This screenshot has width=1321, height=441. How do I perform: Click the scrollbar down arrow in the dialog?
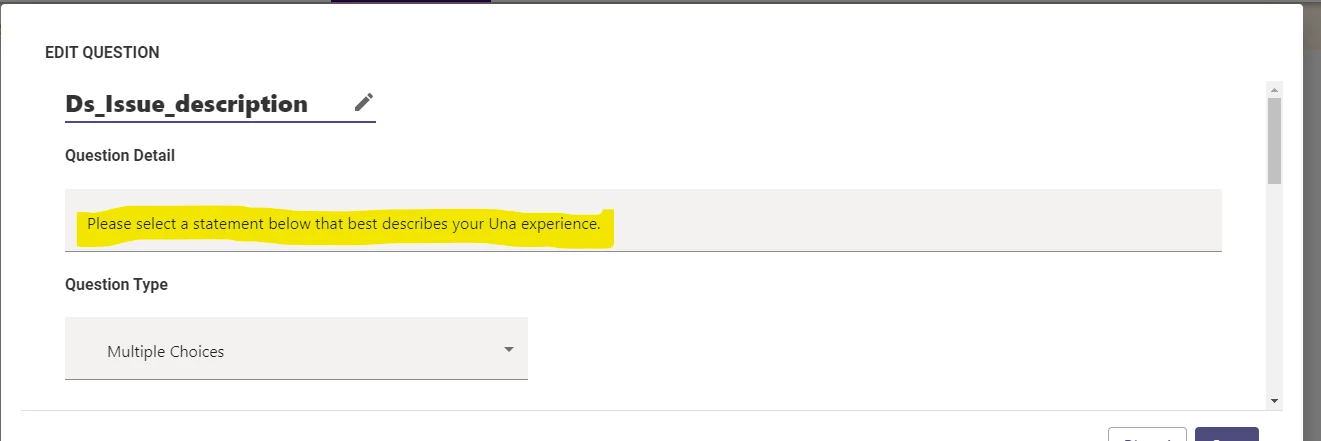point(1274,400)
